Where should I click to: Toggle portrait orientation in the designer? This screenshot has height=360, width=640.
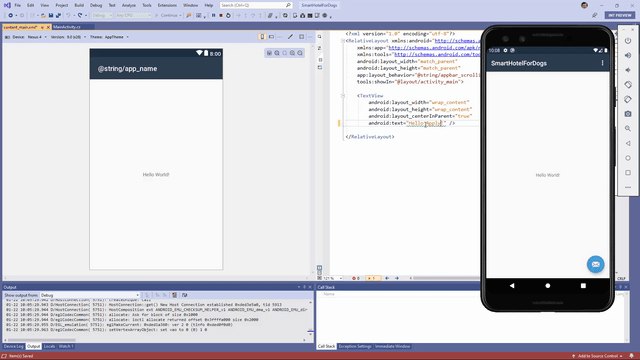pyautogui.click(x=262, y=37)
